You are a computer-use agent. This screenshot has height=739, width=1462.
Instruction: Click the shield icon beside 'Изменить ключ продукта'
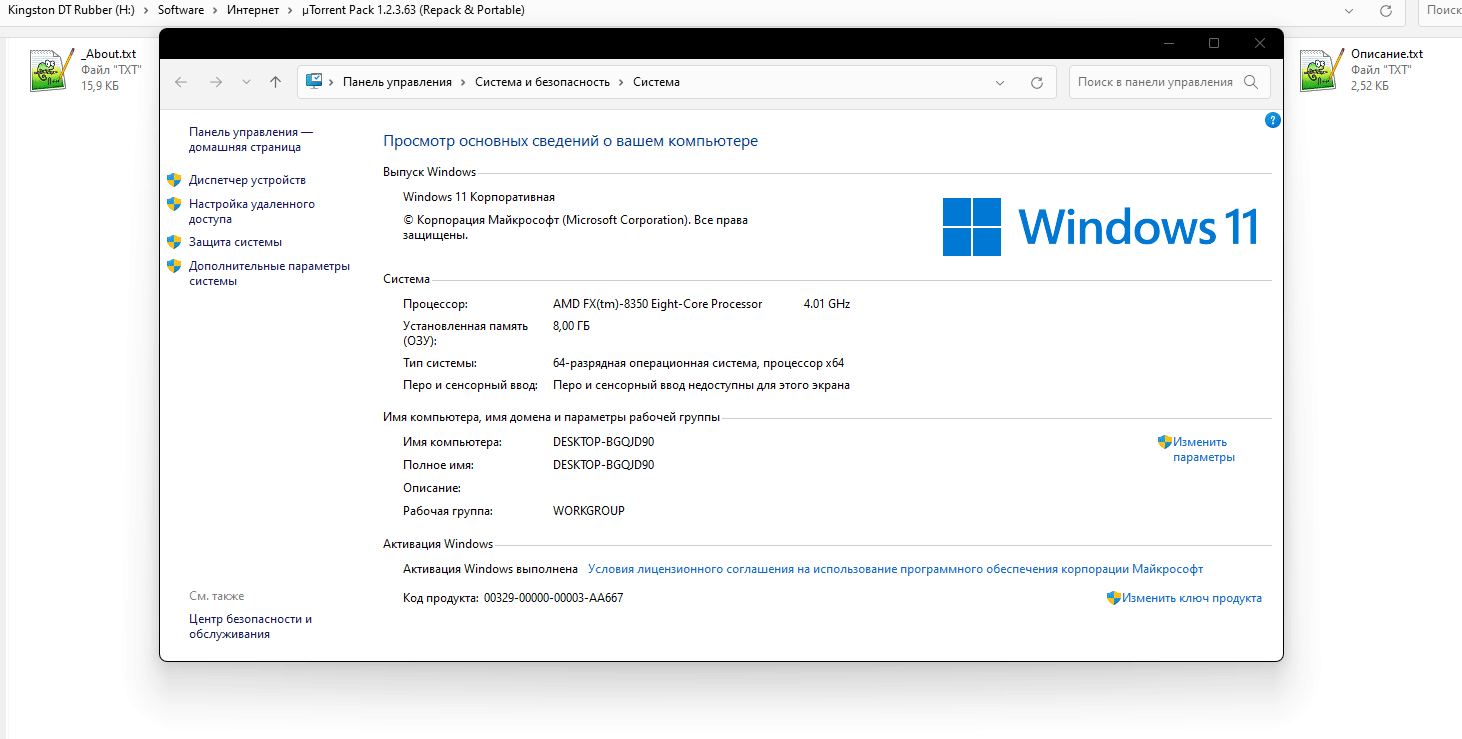tap(1114, 598)
